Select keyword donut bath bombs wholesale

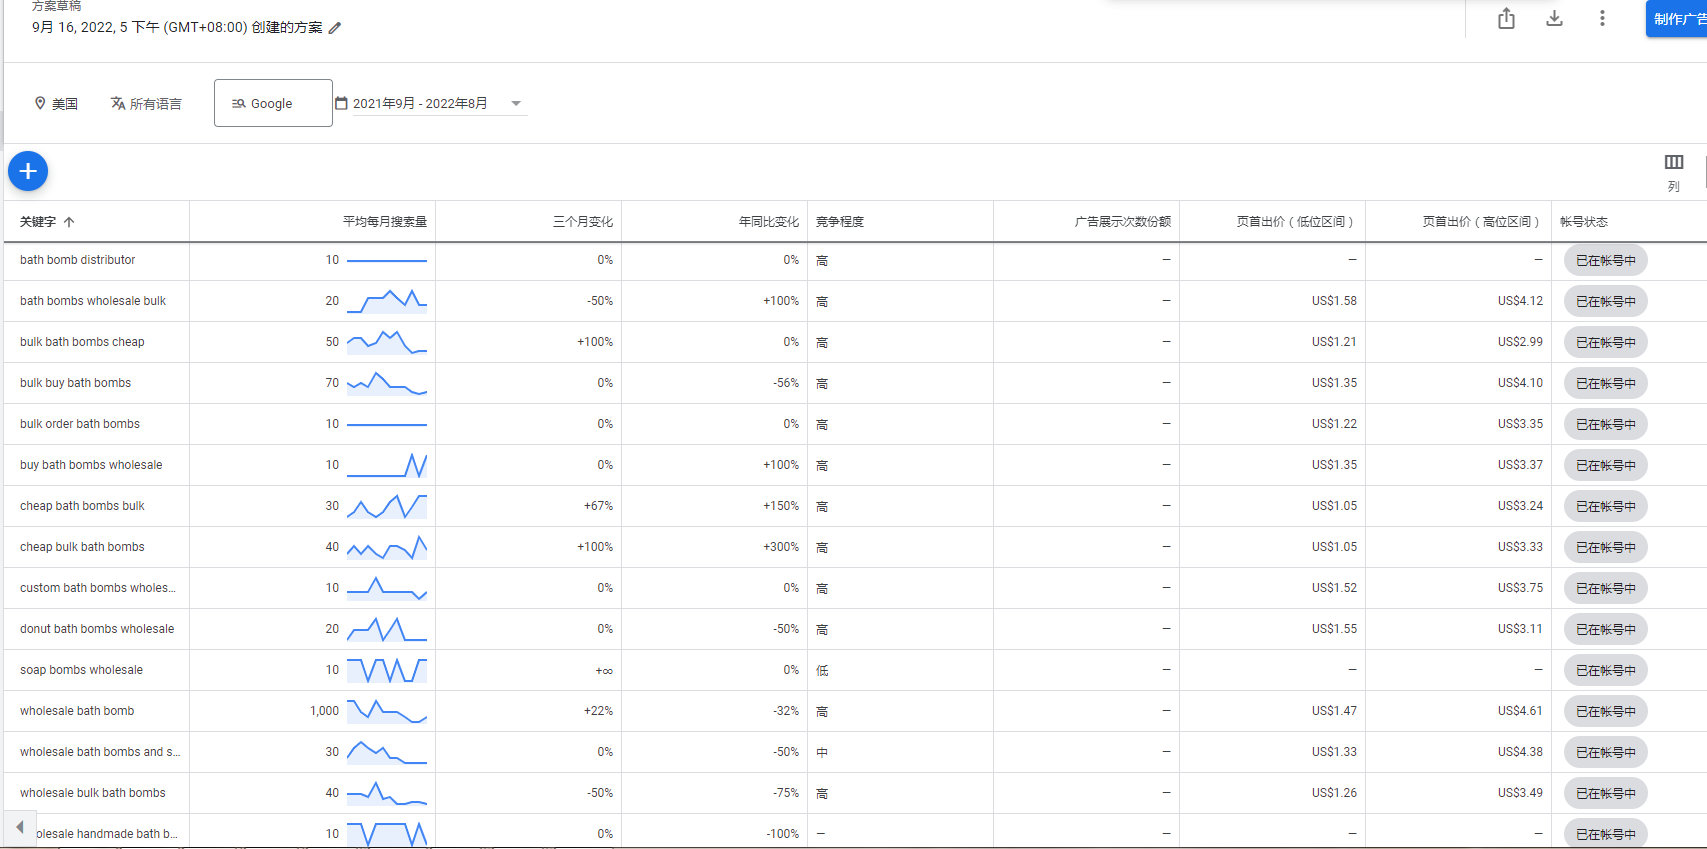pyautogui.click(x=97, y=629)
